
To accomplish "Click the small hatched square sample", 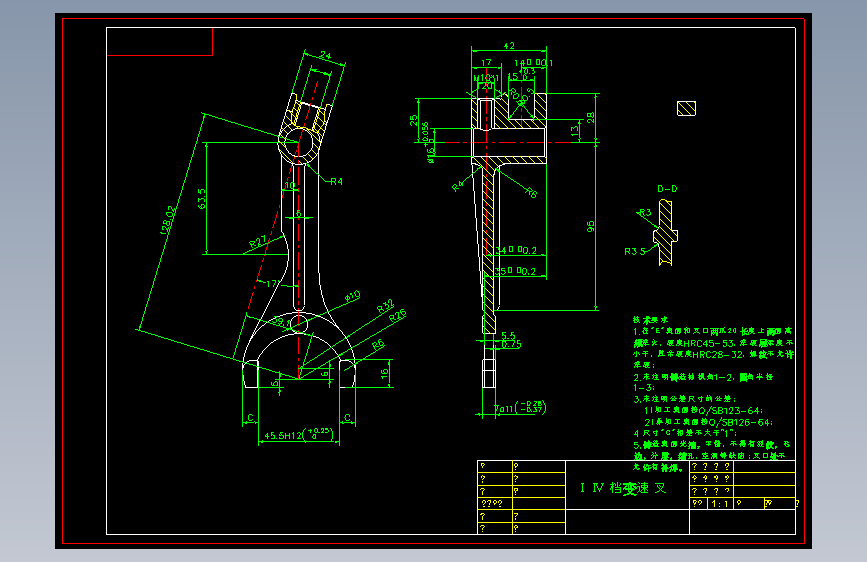I will 686,108.
